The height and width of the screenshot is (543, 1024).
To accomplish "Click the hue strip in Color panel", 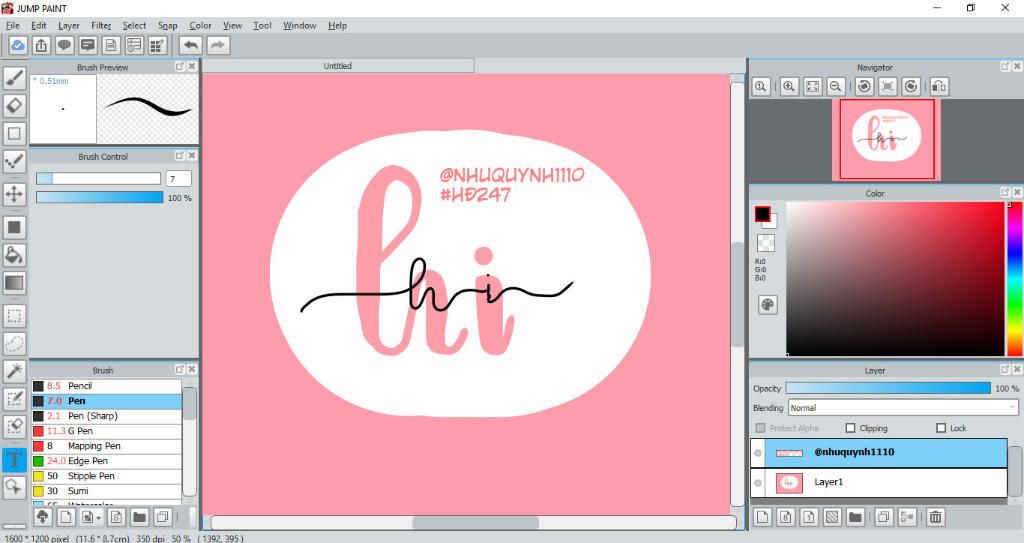I will point(1015,278).
